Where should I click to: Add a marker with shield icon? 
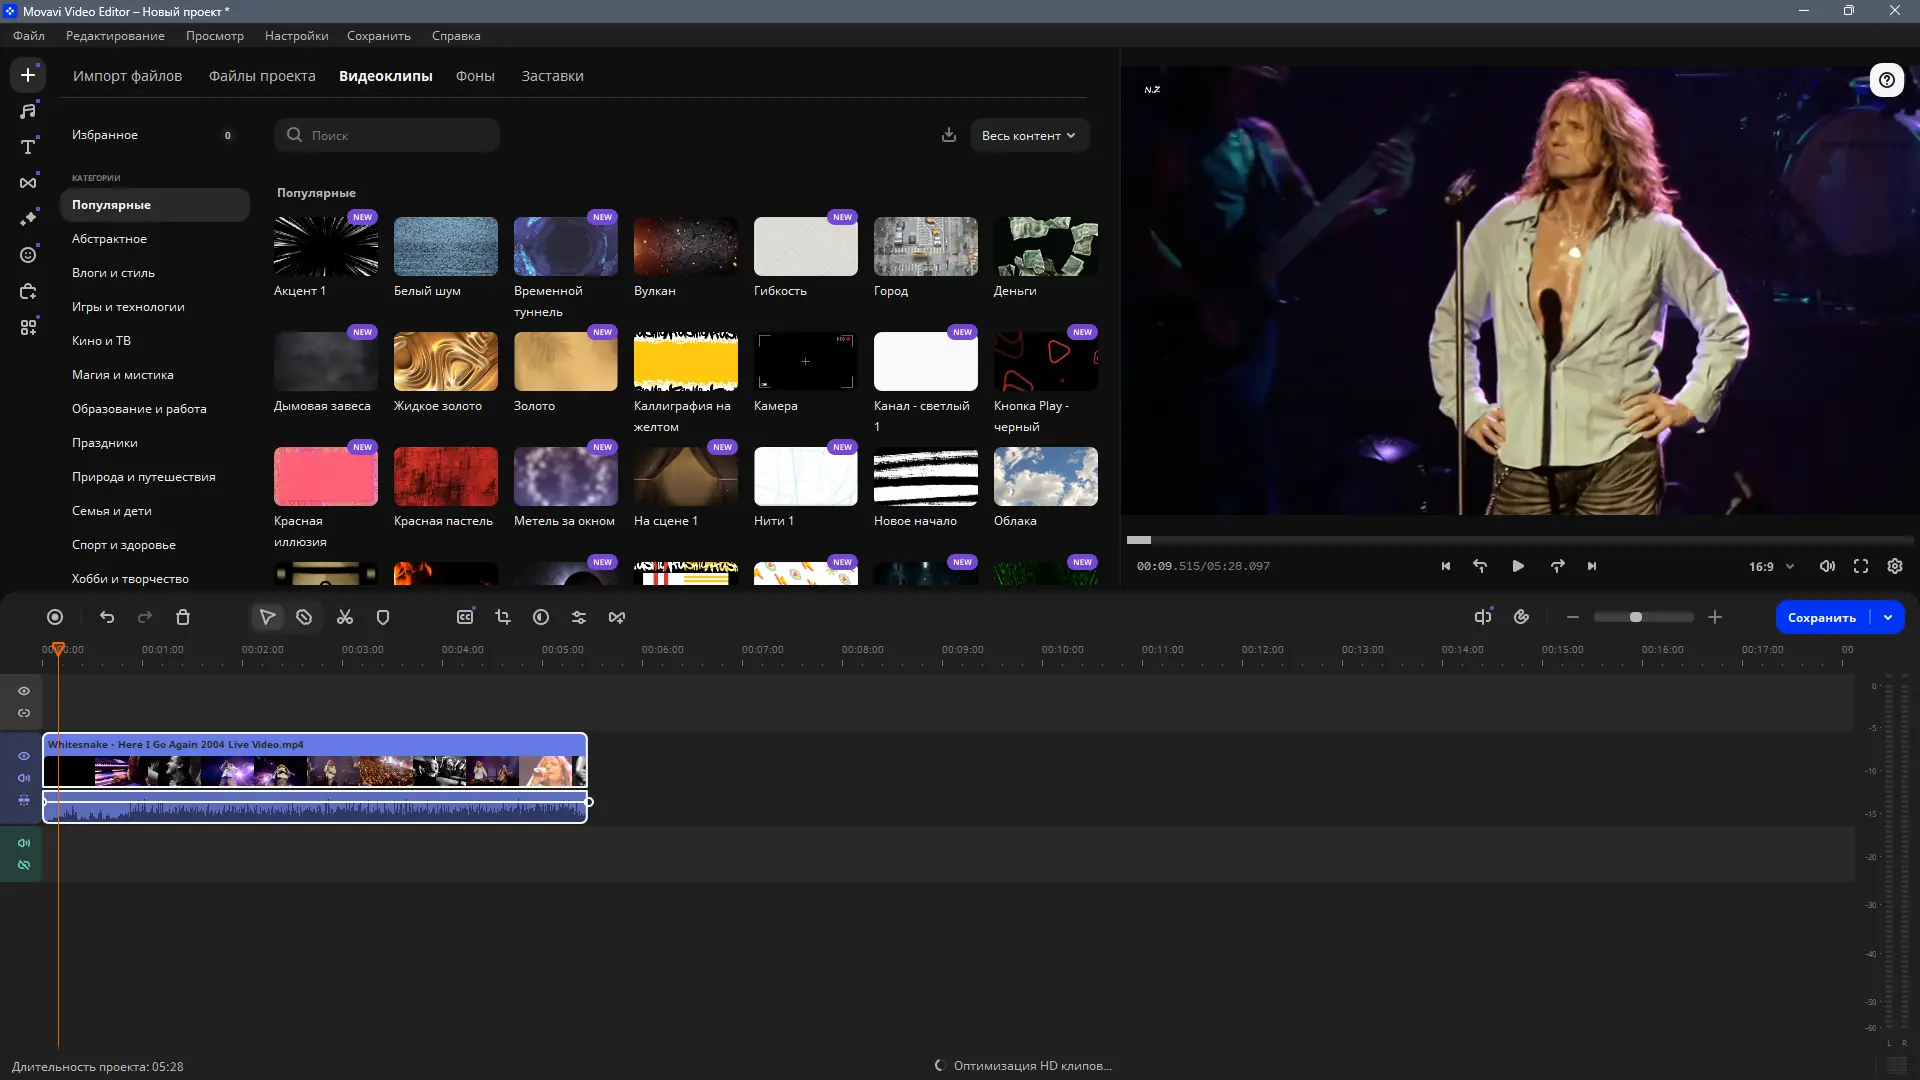(x=383, y=618)
